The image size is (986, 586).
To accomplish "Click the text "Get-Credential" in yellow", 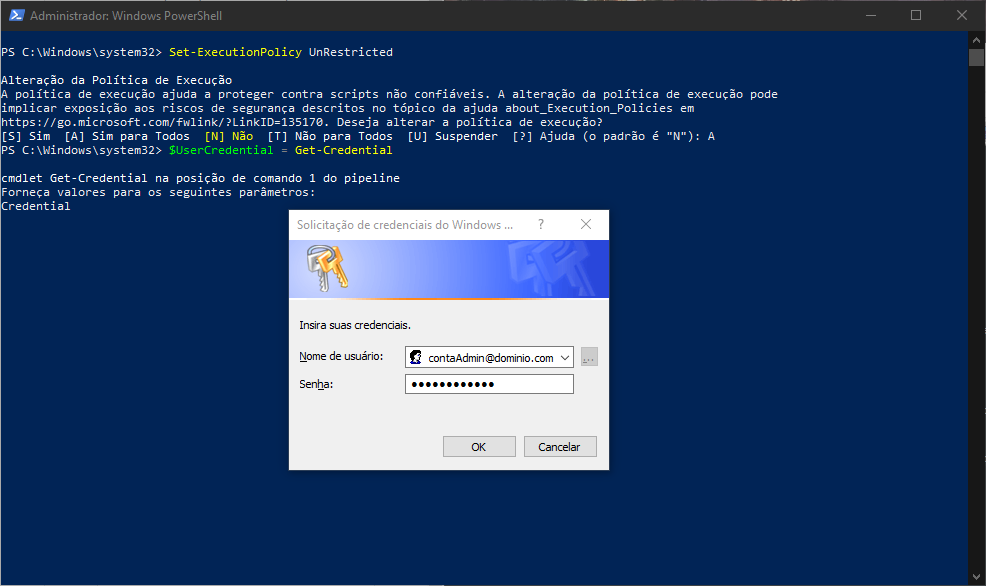I will (x=343, y=150).
